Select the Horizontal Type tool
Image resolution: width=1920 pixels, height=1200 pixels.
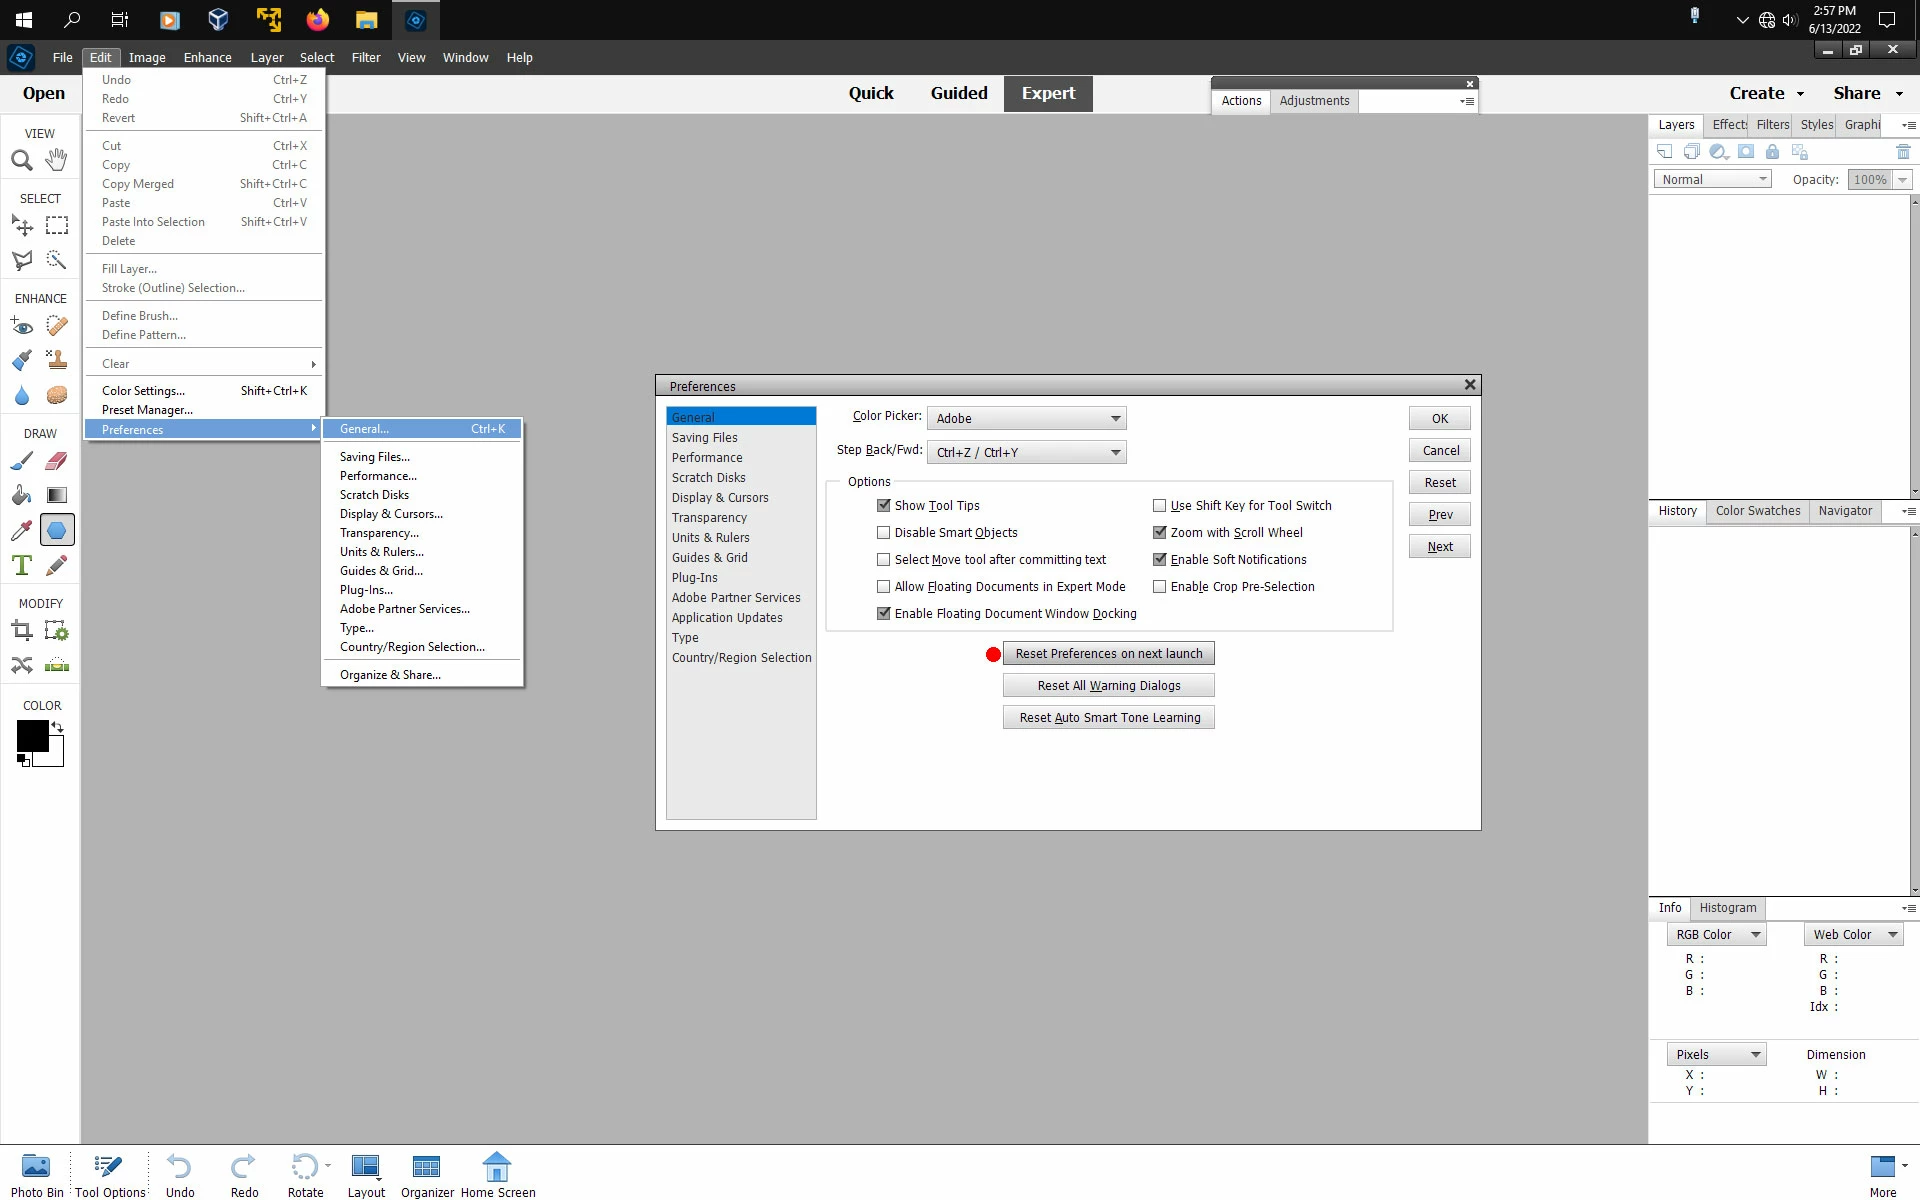[x=21, y=566]
